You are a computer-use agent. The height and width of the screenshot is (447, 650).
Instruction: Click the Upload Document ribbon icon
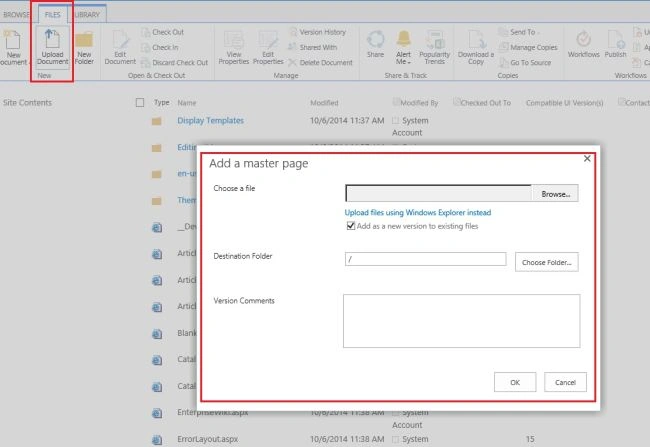point(52,47)
